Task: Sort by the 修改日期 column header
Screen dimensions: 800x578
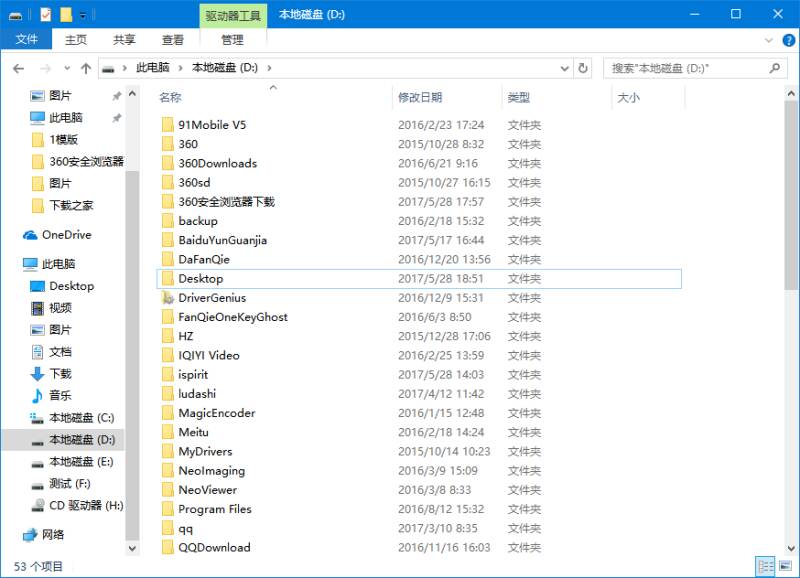Action: click(x=419, y=97)
